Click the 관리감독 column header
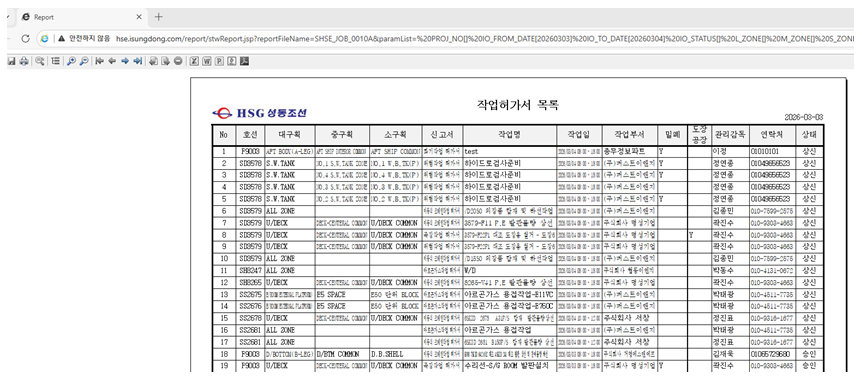Viewport: 862px width, 389px height. pyautogui.click(x=730, y=135)
